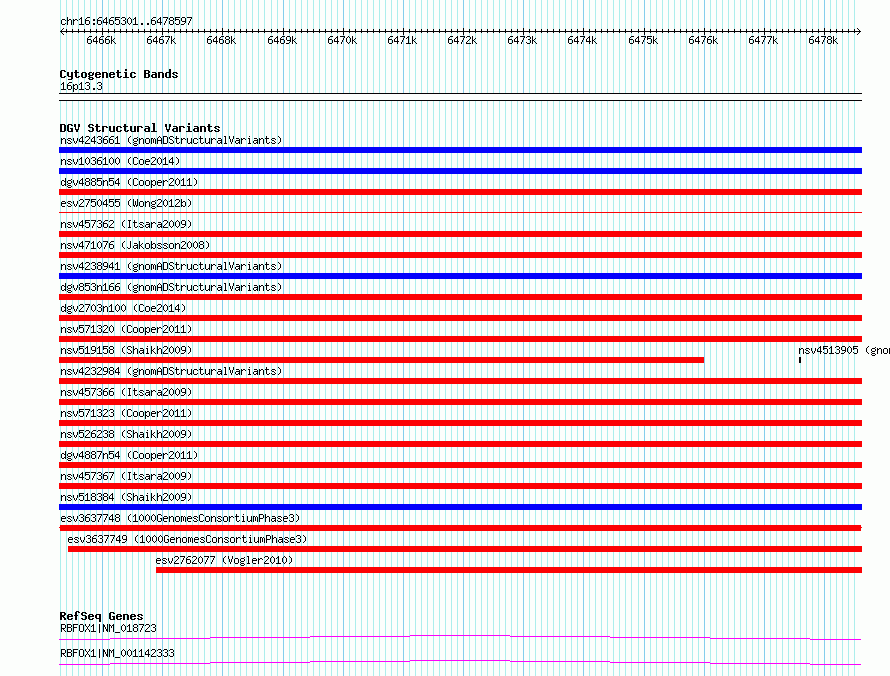Click the DGV Structural Variants track header
The image size is (890, 676).
[x=140, y=128]
